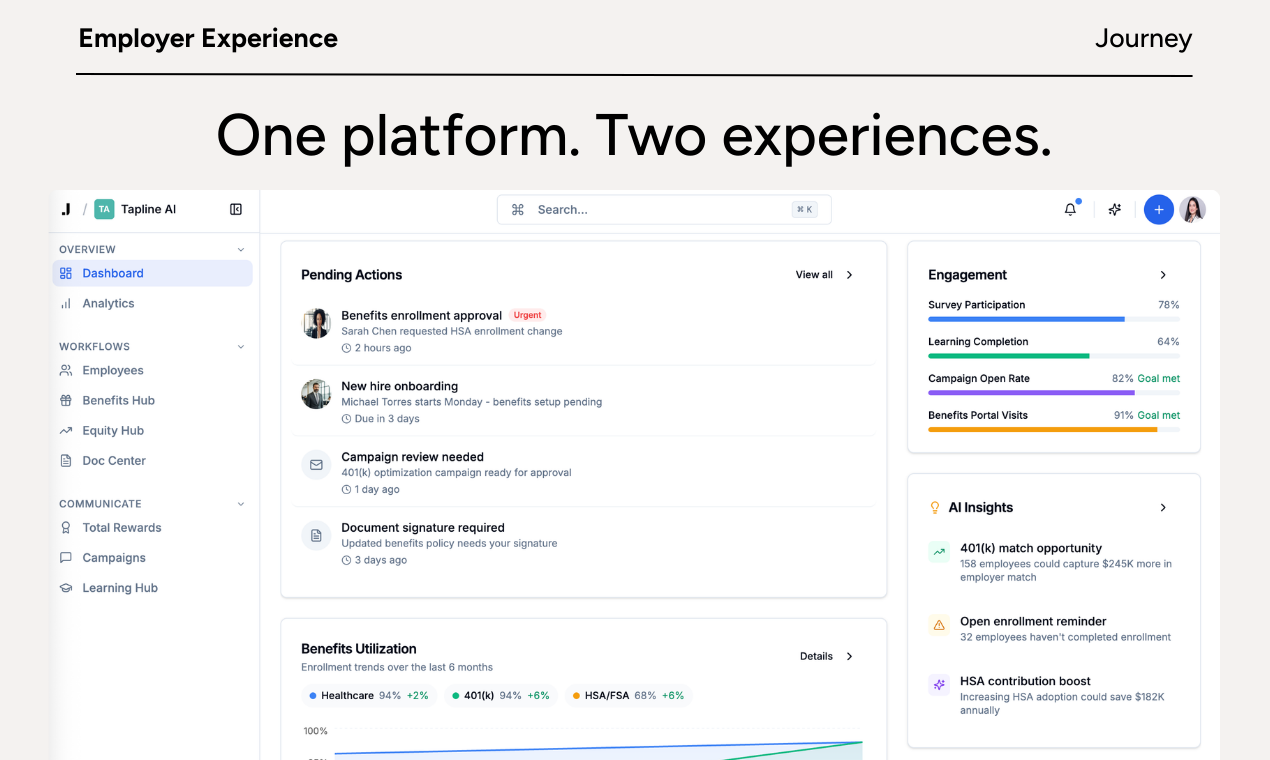The width and height of the screenshot is (1270, 760).
Task: Click the blue plus create button
Action: tap(1158, 209)
